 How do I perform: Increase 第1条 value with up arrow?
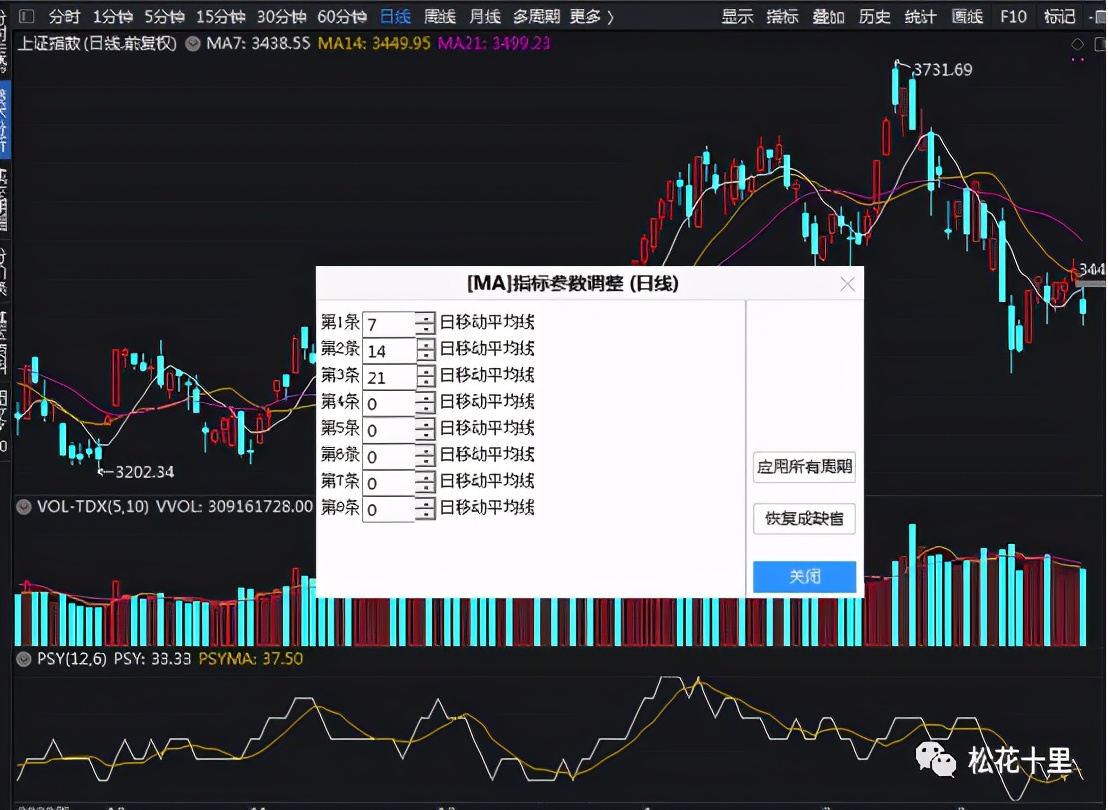(425, 318)
